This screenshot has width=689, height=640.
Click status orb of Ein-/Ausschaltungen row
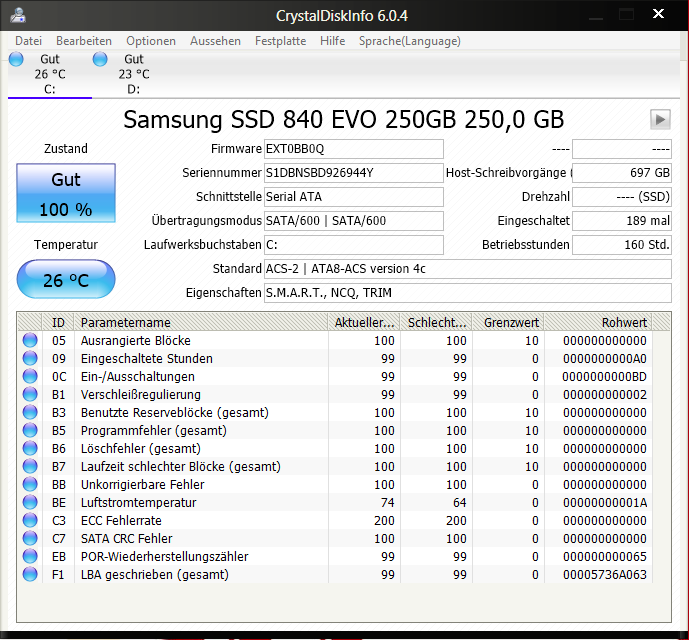[x=30, y=376]
